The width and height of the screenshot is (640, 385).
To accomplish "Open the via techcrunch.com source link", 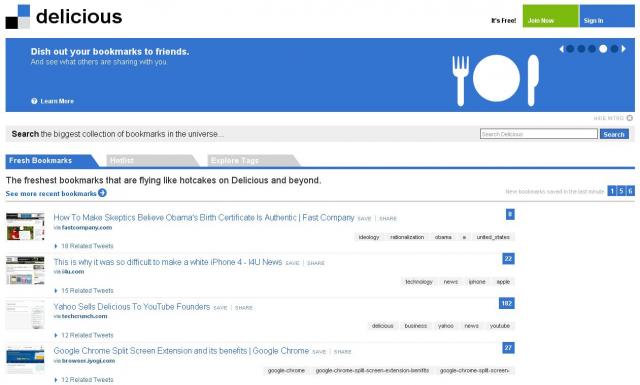I will [x=80, y=316].
